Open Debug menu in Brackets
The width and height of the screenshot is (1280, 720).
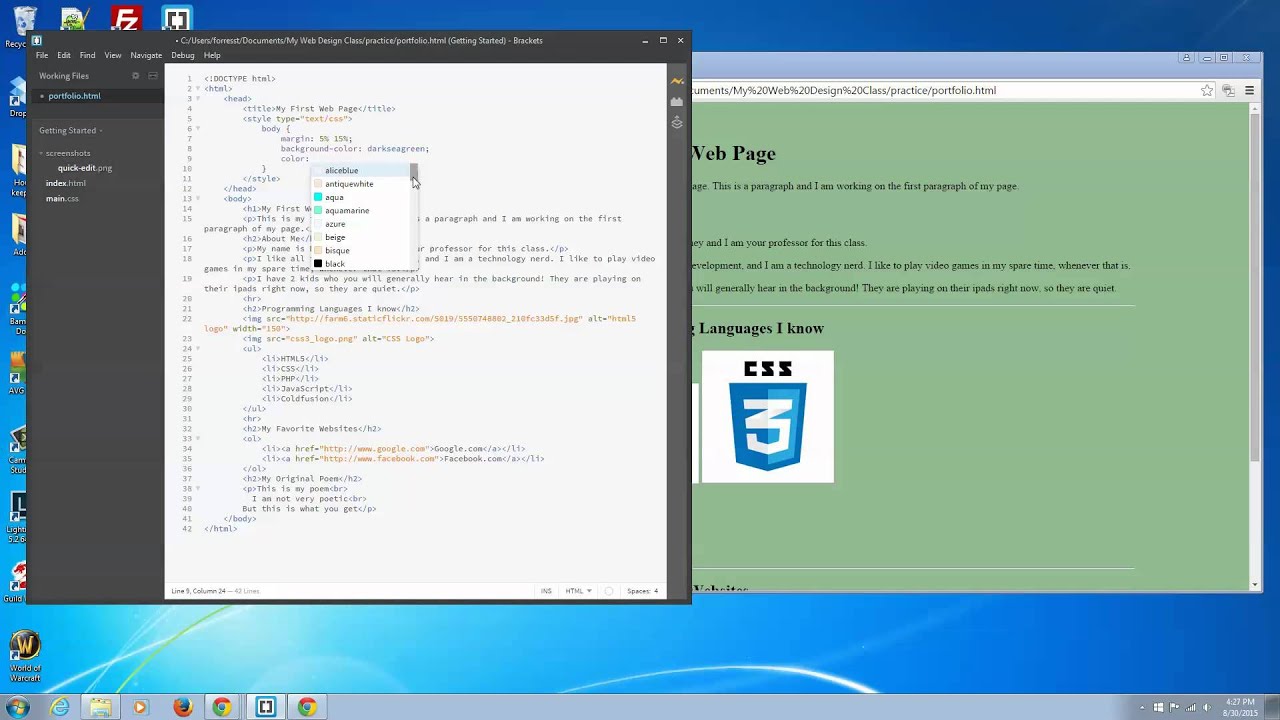[183, 55]
